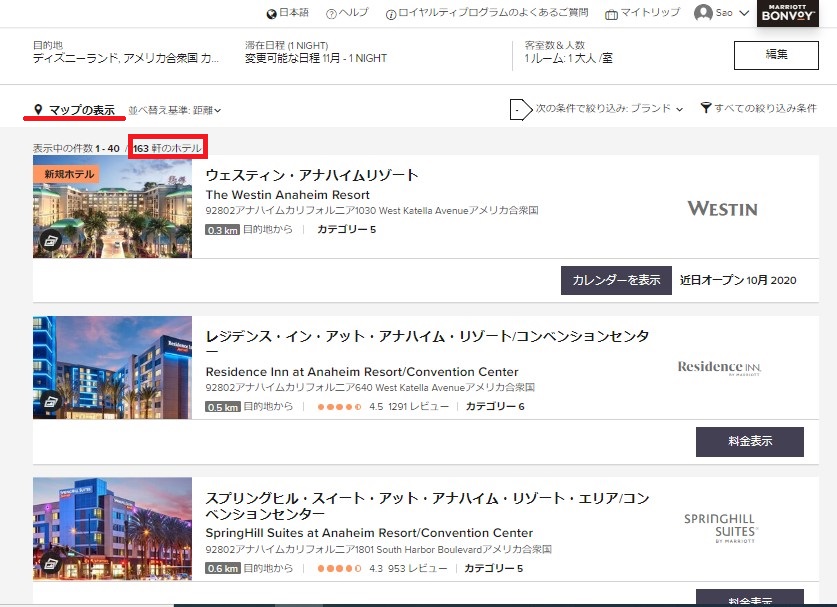Click Residence Inn カテゴリー 6 label

[495, 407]
